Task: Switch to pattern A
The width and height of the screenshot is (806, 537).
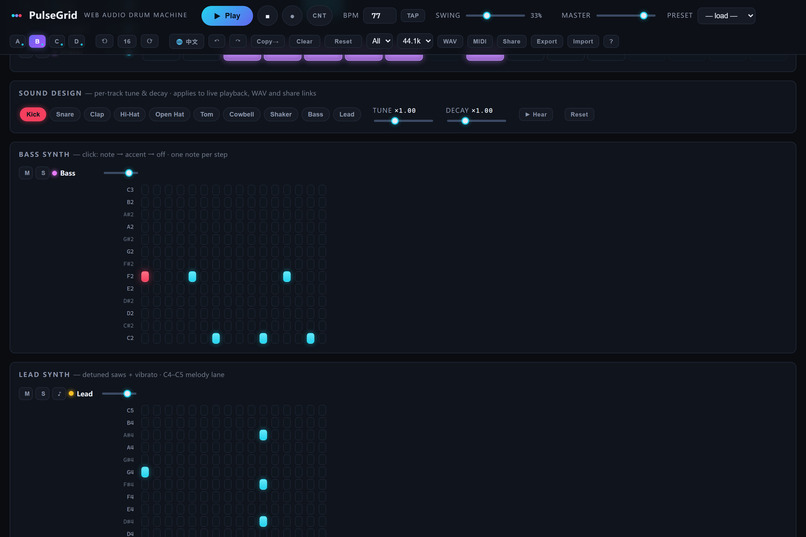Action: 18,42
